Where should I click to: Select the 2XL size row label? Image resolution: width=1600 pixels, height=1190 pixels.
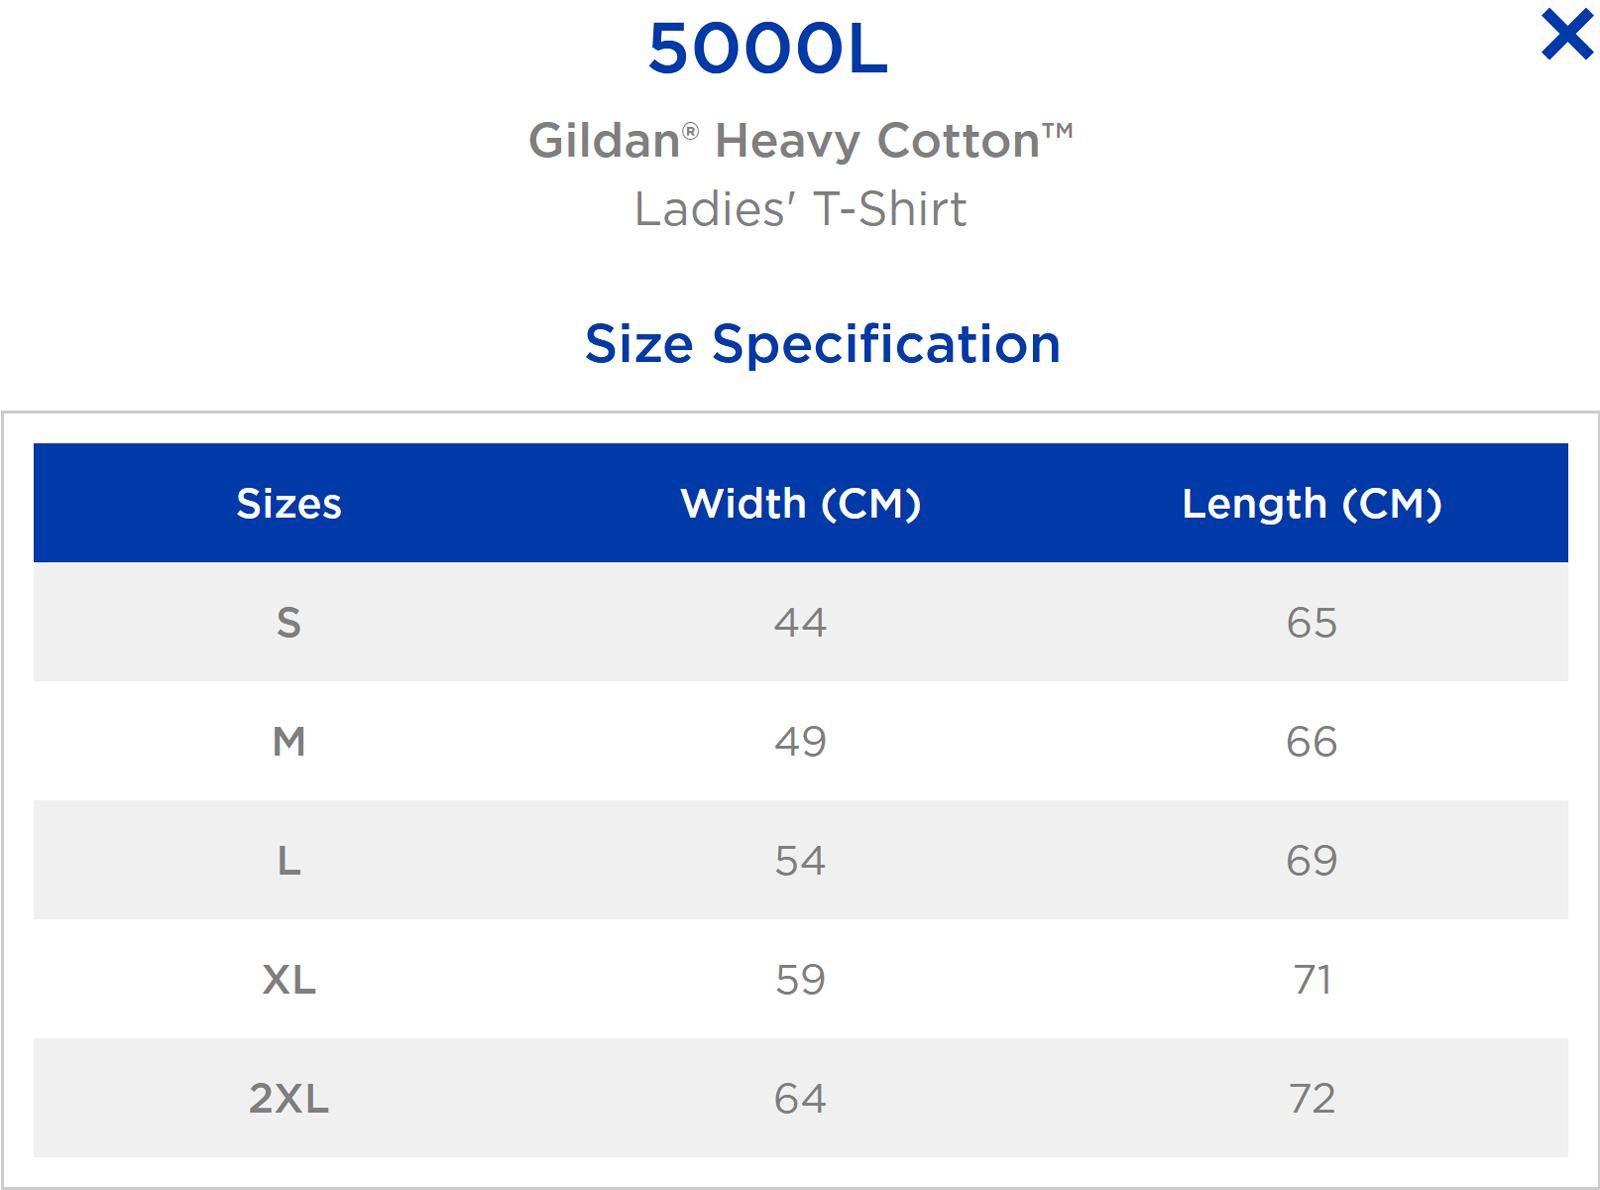pyautogui.click(x=289, y=1098)
